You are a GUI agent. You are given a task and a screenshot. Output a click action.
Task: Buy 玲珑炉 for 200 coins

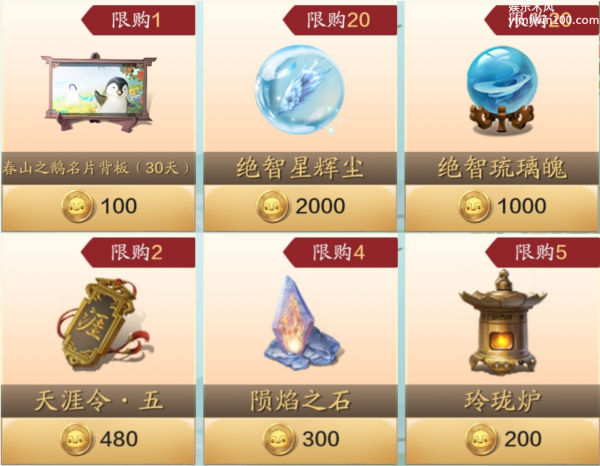502,440
